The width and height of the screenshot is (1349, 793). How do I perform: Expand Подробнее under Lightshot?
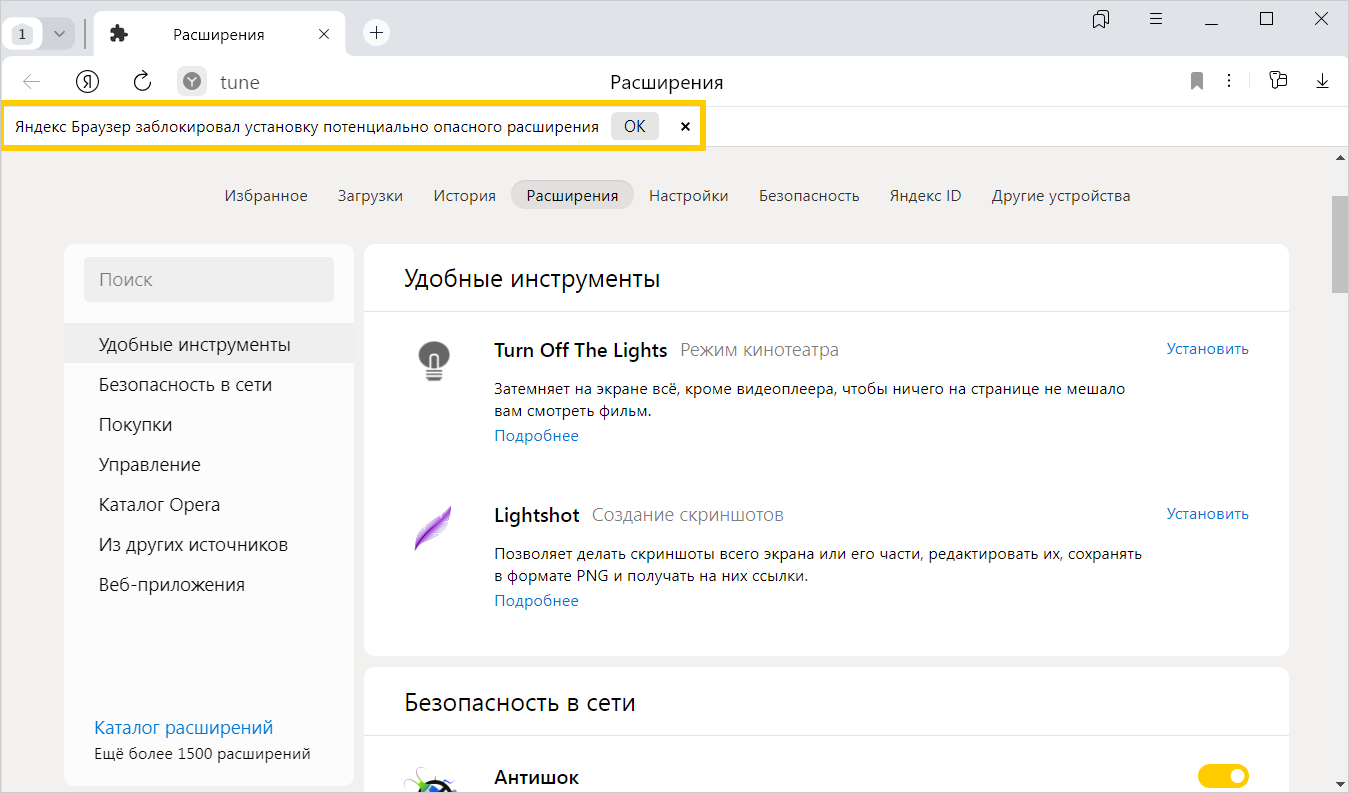pyautogui.click(x=536, y=601)
